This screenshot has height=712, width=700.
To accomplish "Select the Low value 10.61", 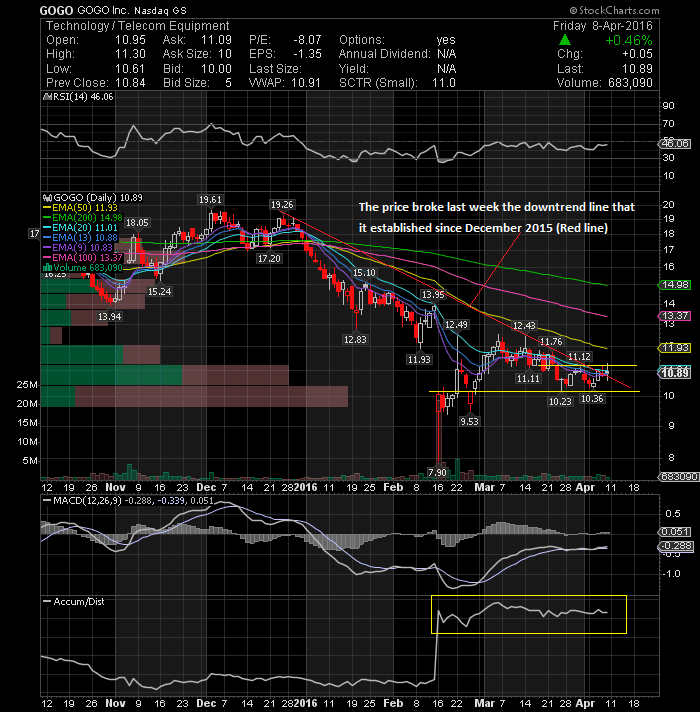I will (130, 69).
